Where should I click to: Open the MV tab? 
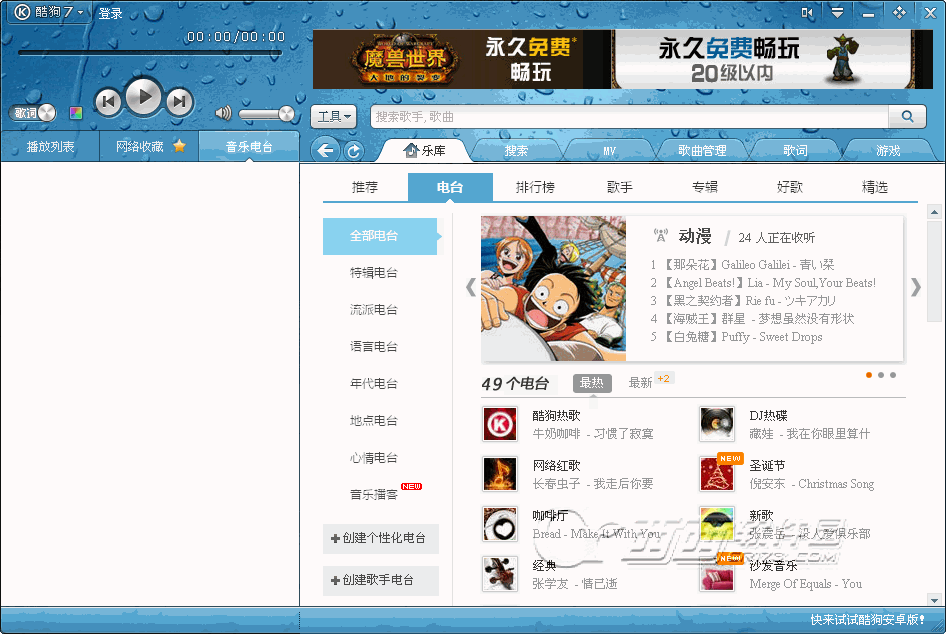click(x=609, y=151)
